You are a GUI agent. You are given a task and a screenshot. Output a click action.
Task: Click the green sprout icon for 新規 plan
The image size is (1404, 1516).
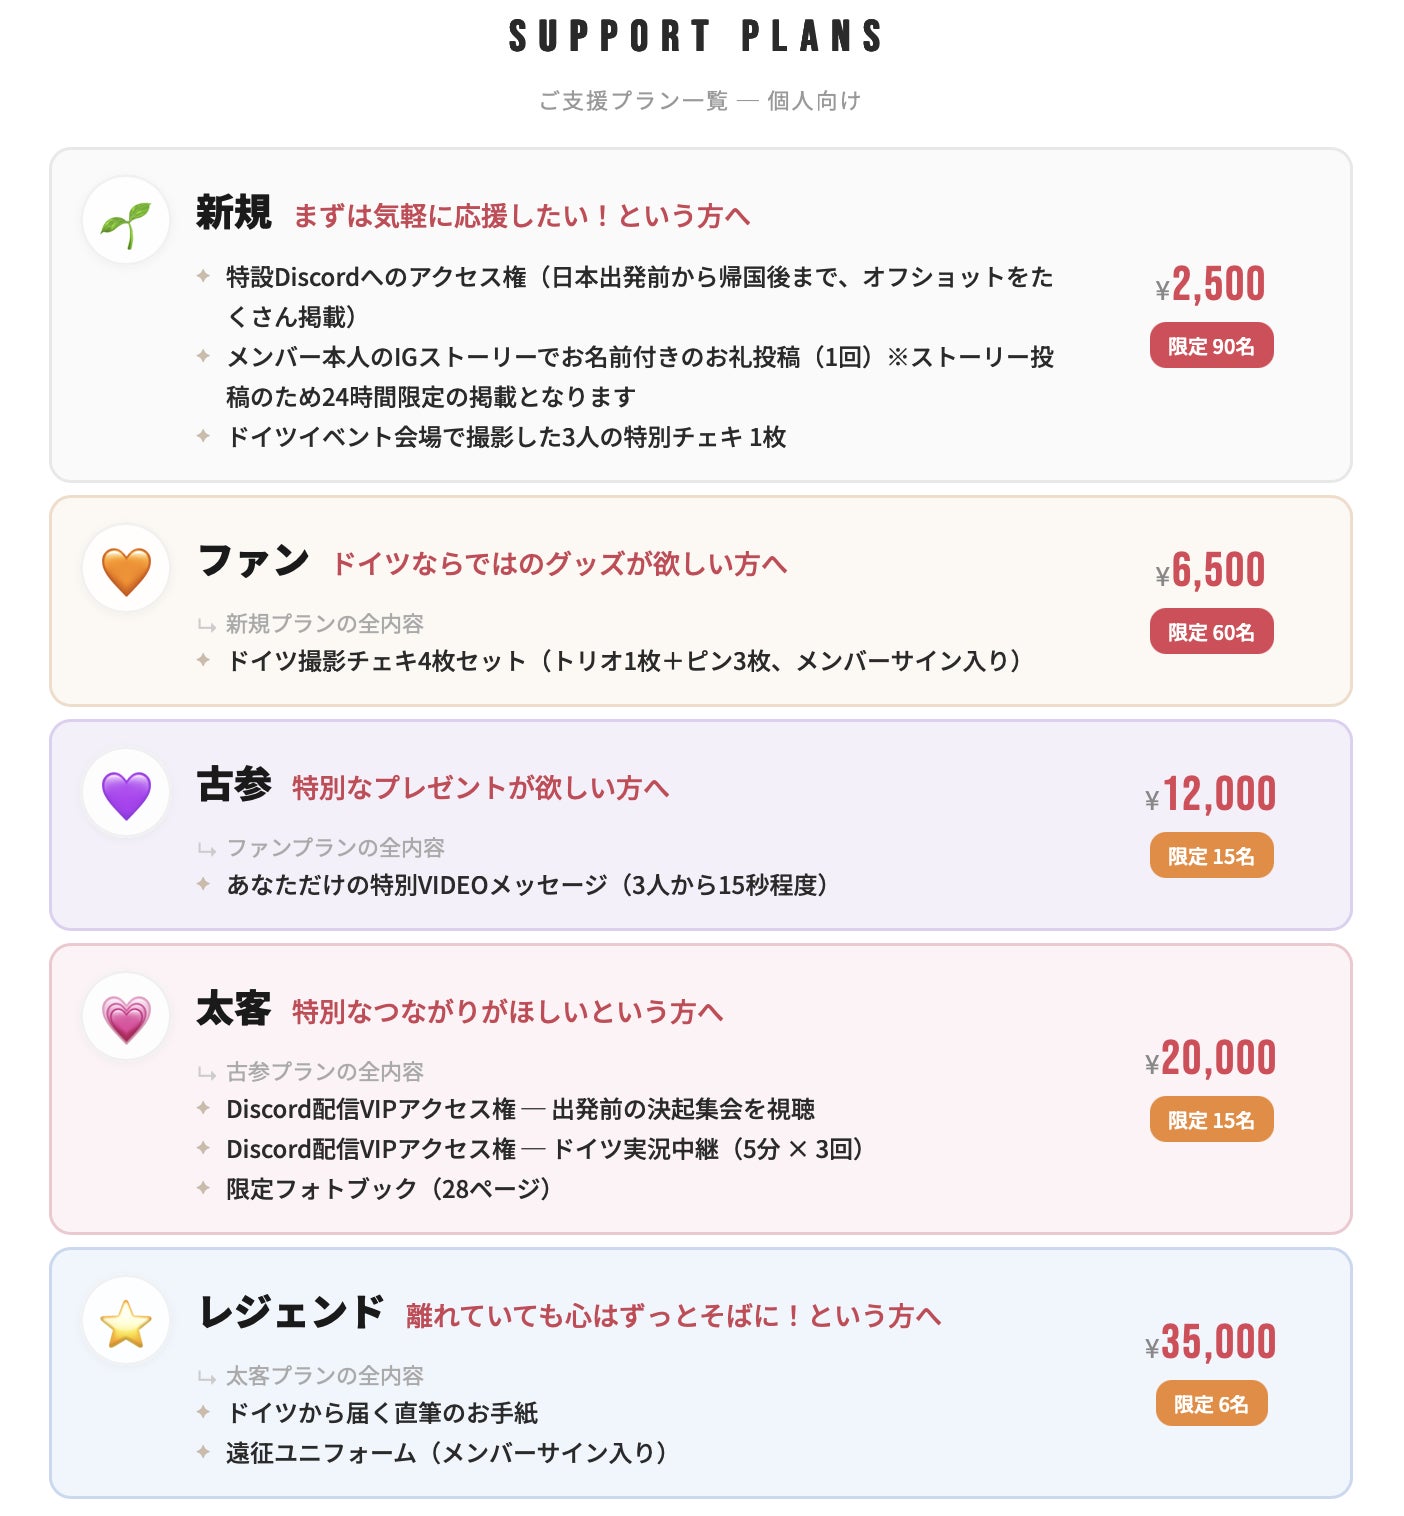coord(126,222)
